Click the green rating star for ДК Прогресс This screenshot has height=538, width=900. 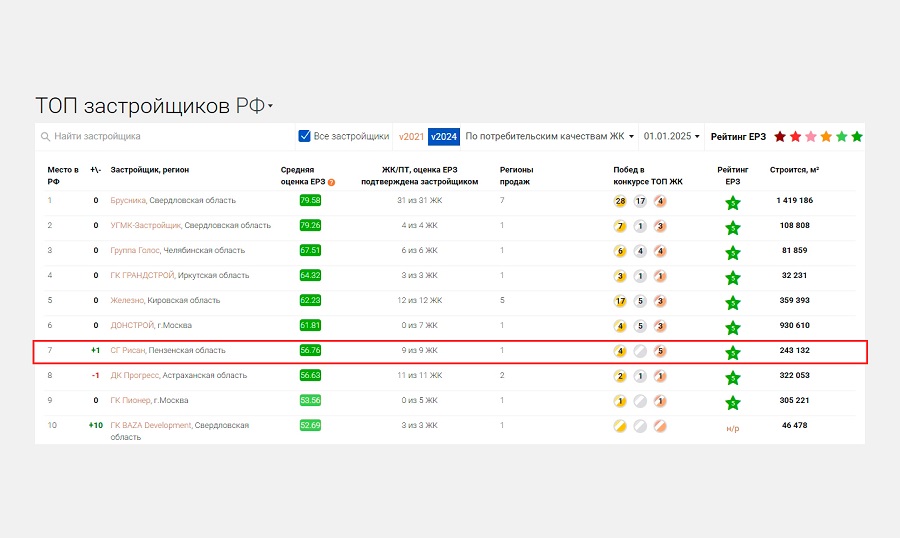[733, 377]
